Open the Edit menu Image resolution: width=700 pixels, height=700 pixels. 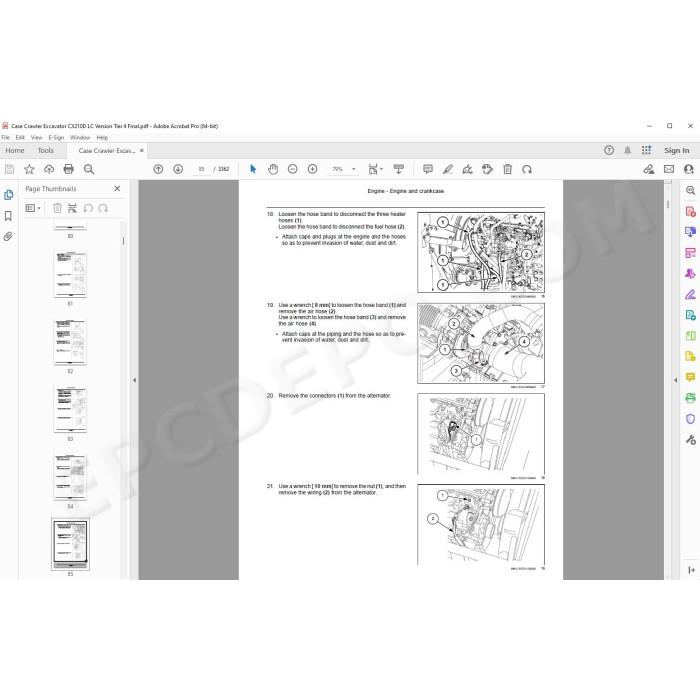click(x=20, y=138)
